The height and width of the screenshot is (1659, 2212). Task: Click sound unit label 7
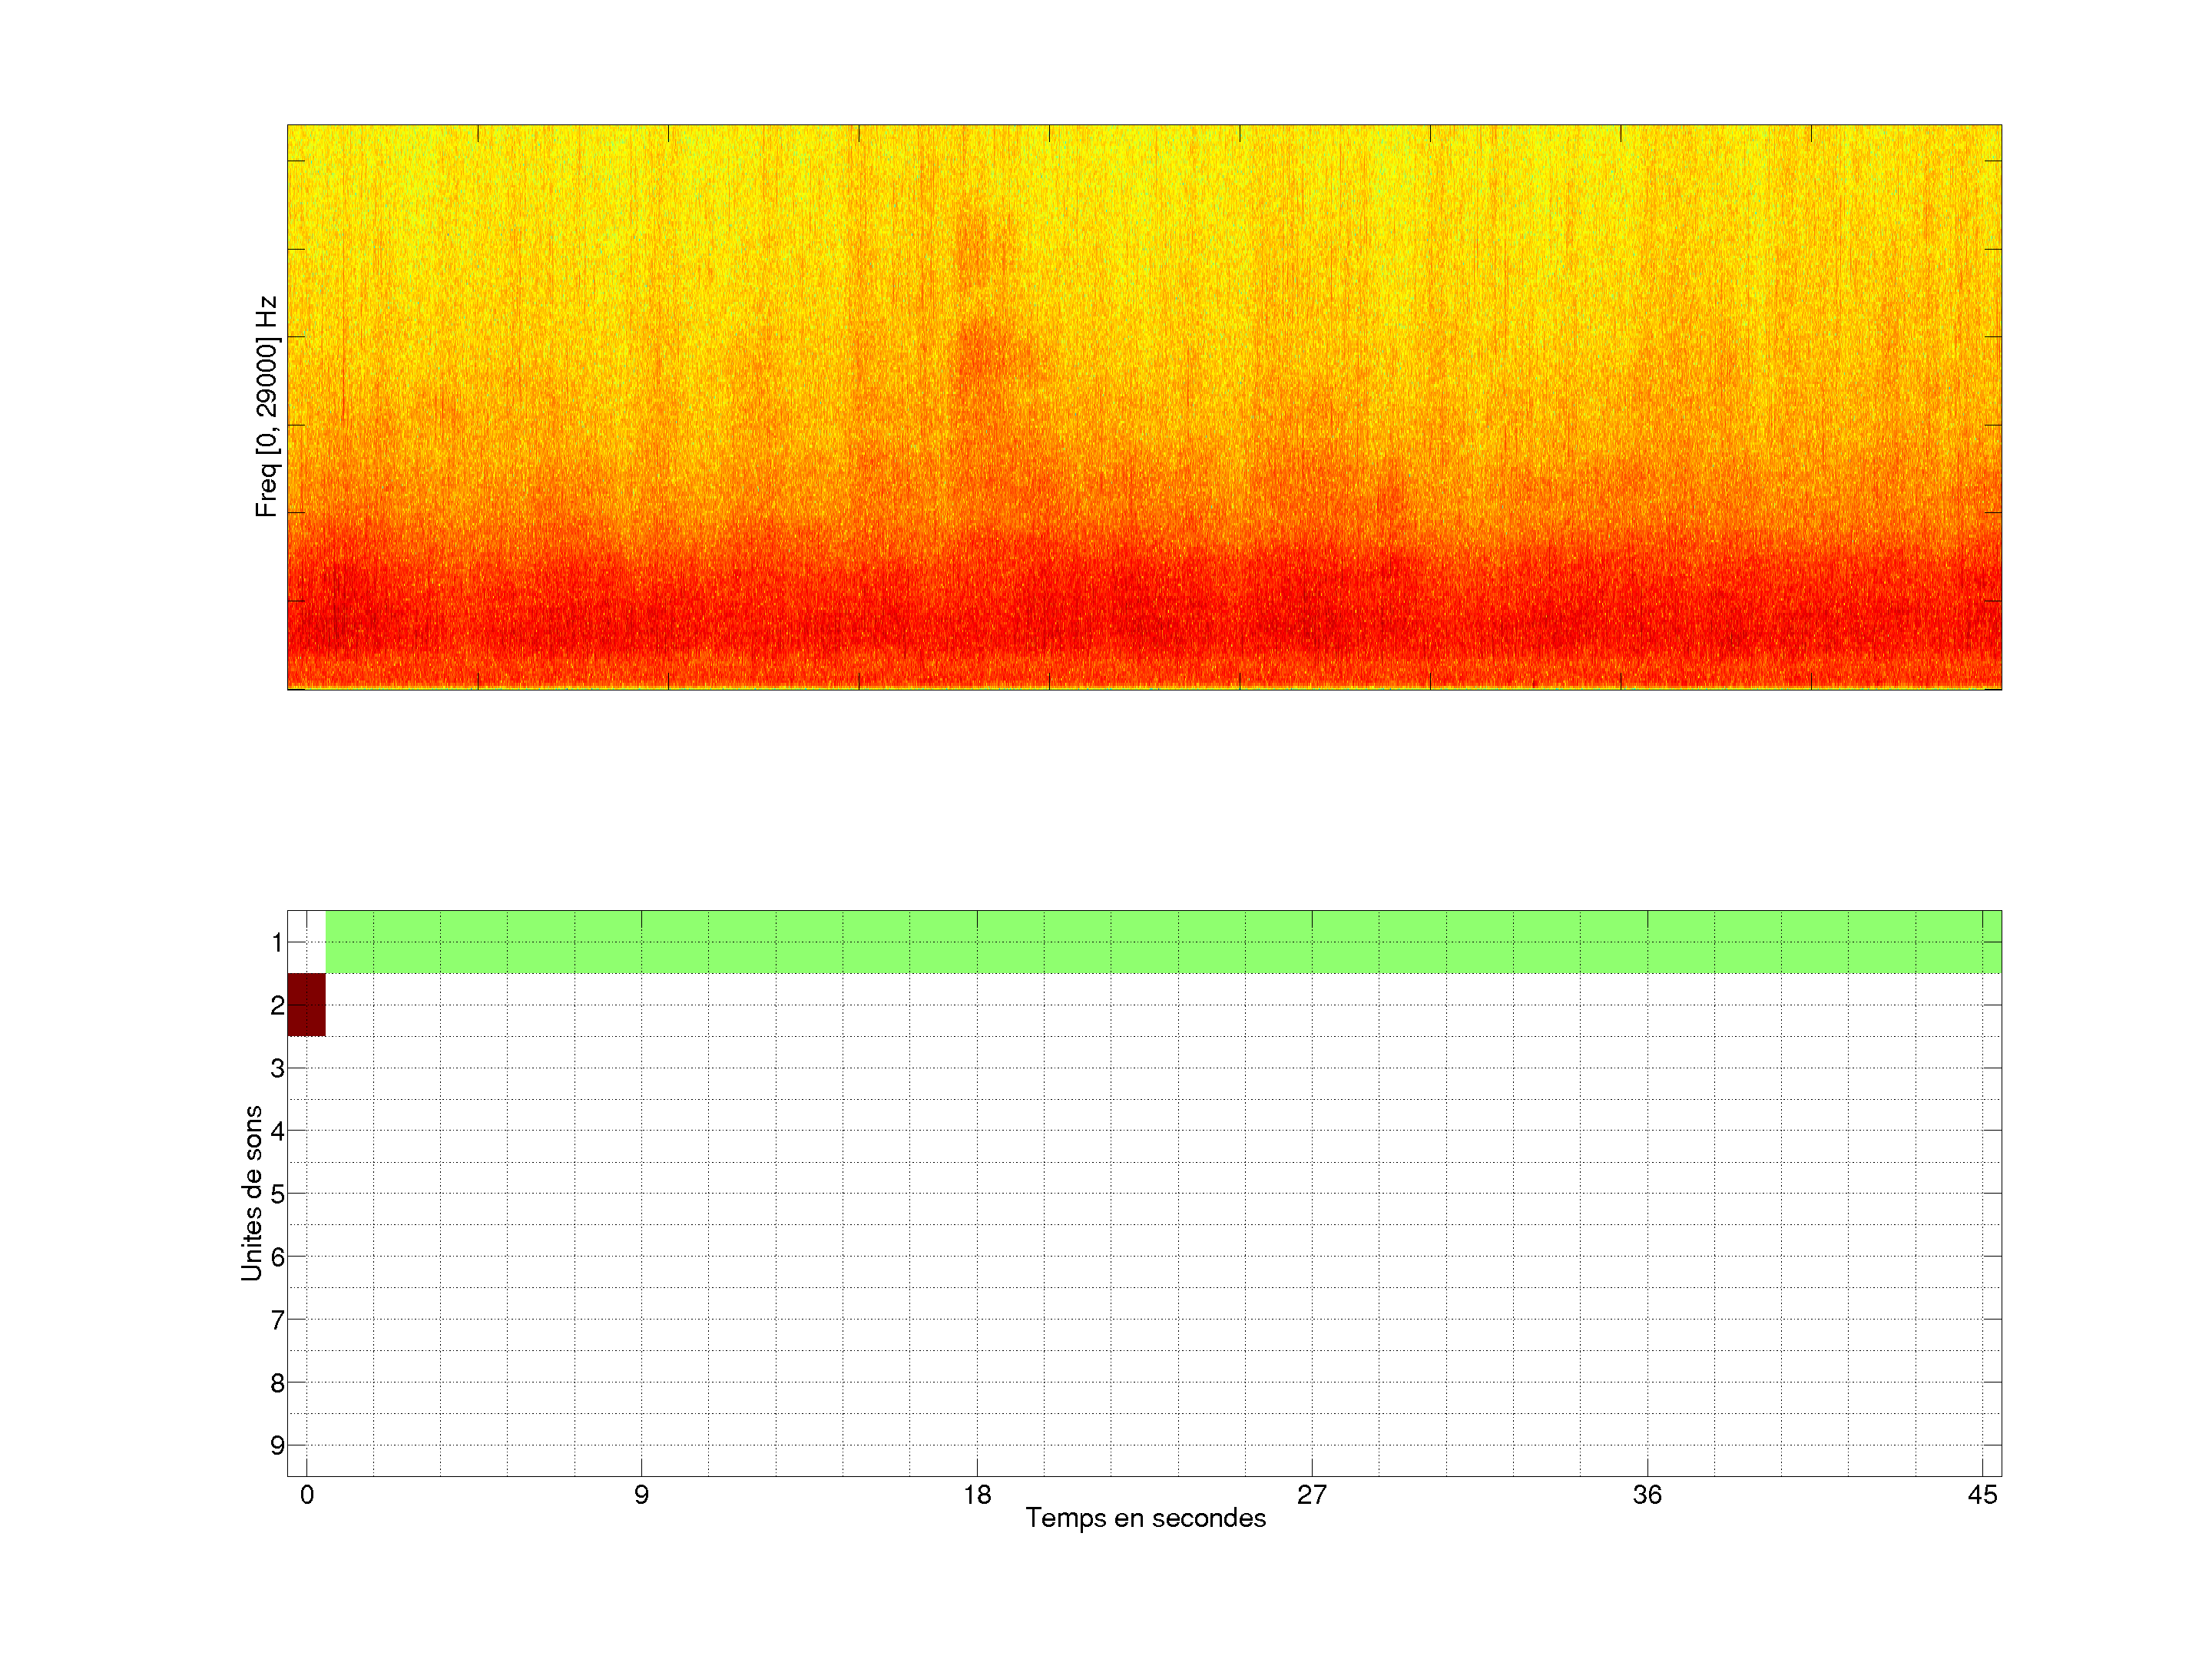tap(277, 1320)
